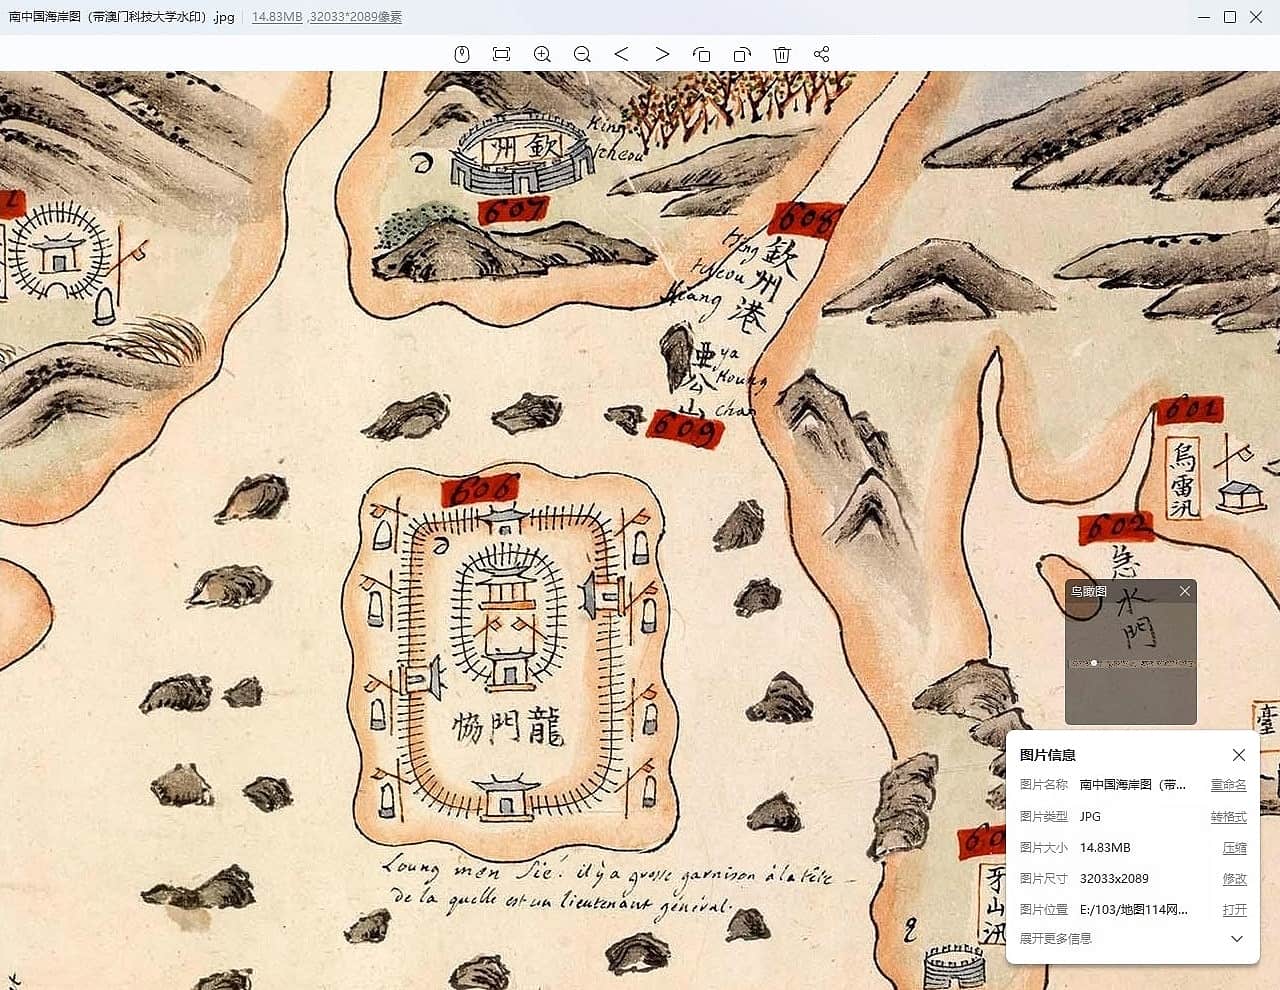Screen dimensions: 1280x990
Task: Click the E:/103/地图114网... path value
Action: (1134, 910)
